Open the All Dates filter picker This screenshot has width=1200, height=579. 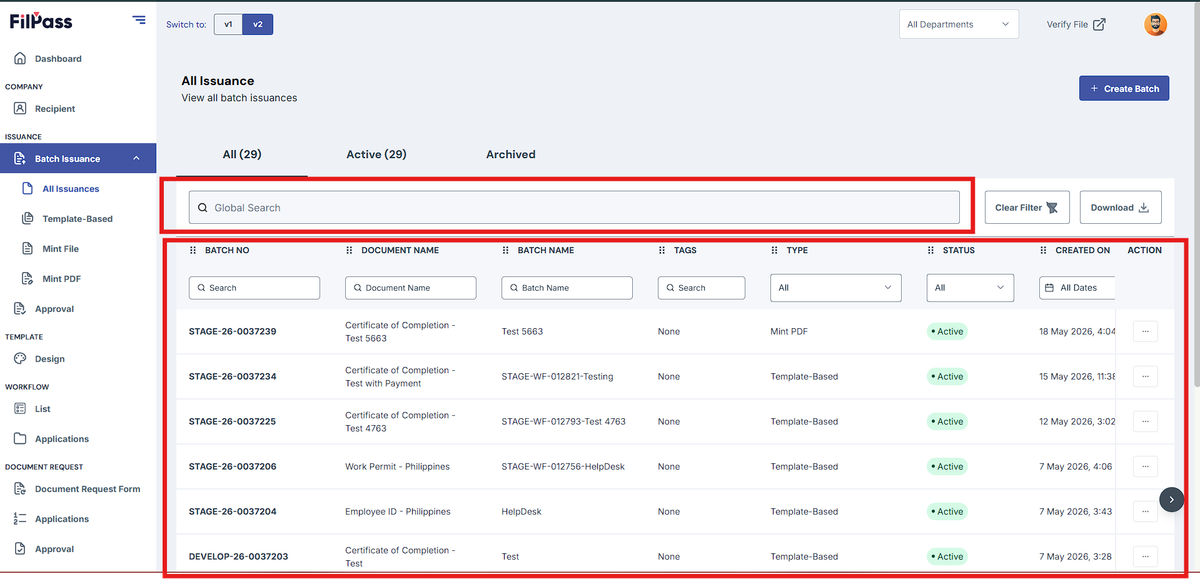(x=1077, y=288)
